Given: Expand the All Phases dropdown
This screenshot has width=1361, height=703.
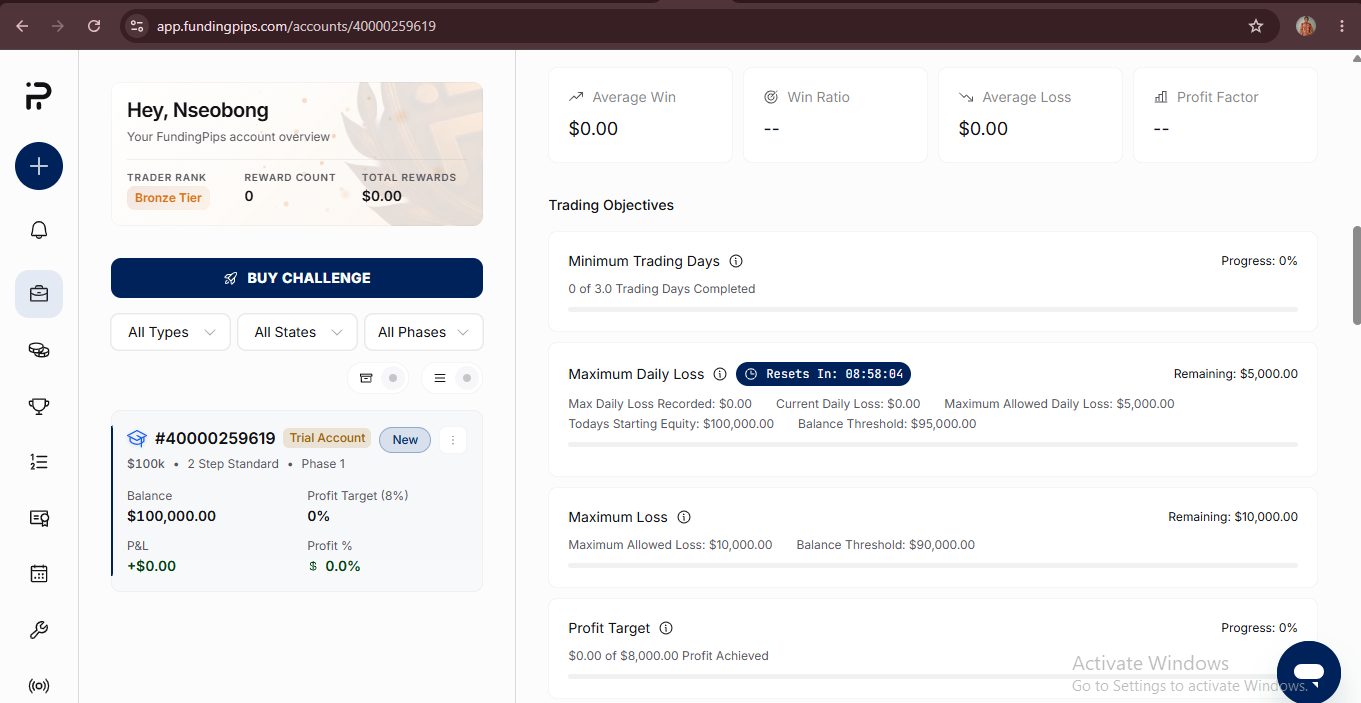Looking at the screenshot, I should [424, 332].
